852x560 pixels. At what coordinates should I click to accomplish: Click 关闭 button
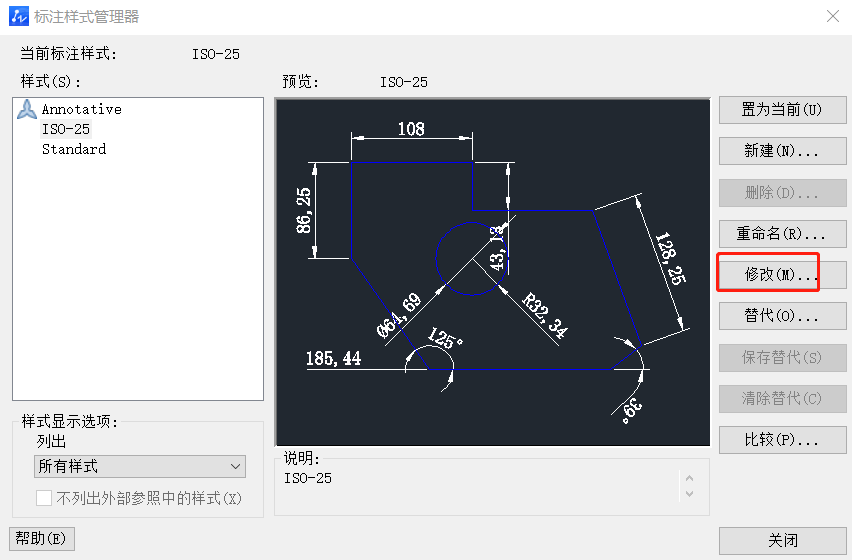[x=782, y=540]
